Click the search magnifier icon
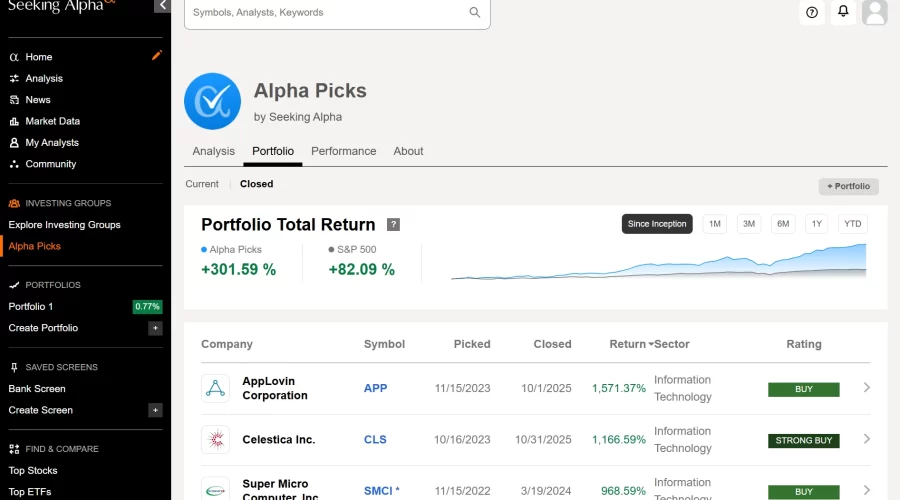Viewport: 900px width, 500px height. [475, 12]
